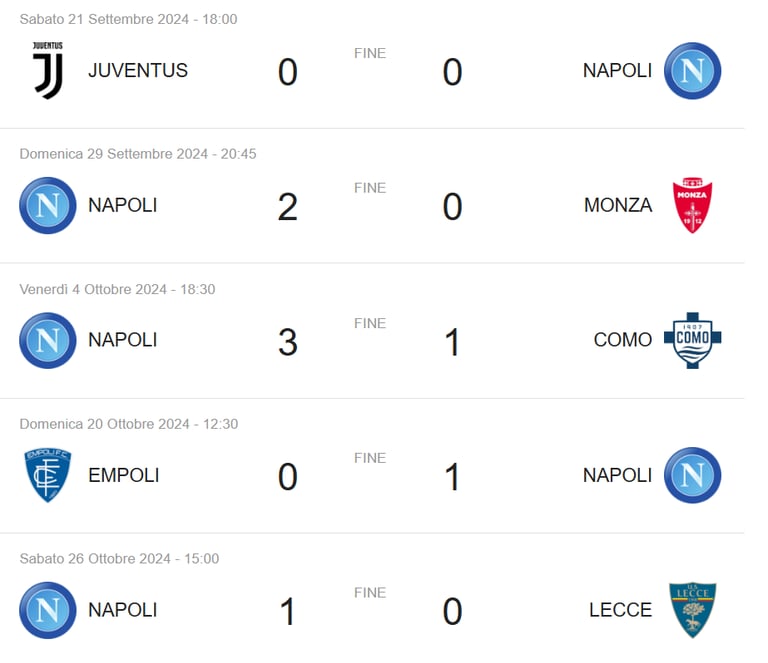The image size is (768, 663).
Task: Open the JUVENTUS team name link
Action: [x=138, y=71]
